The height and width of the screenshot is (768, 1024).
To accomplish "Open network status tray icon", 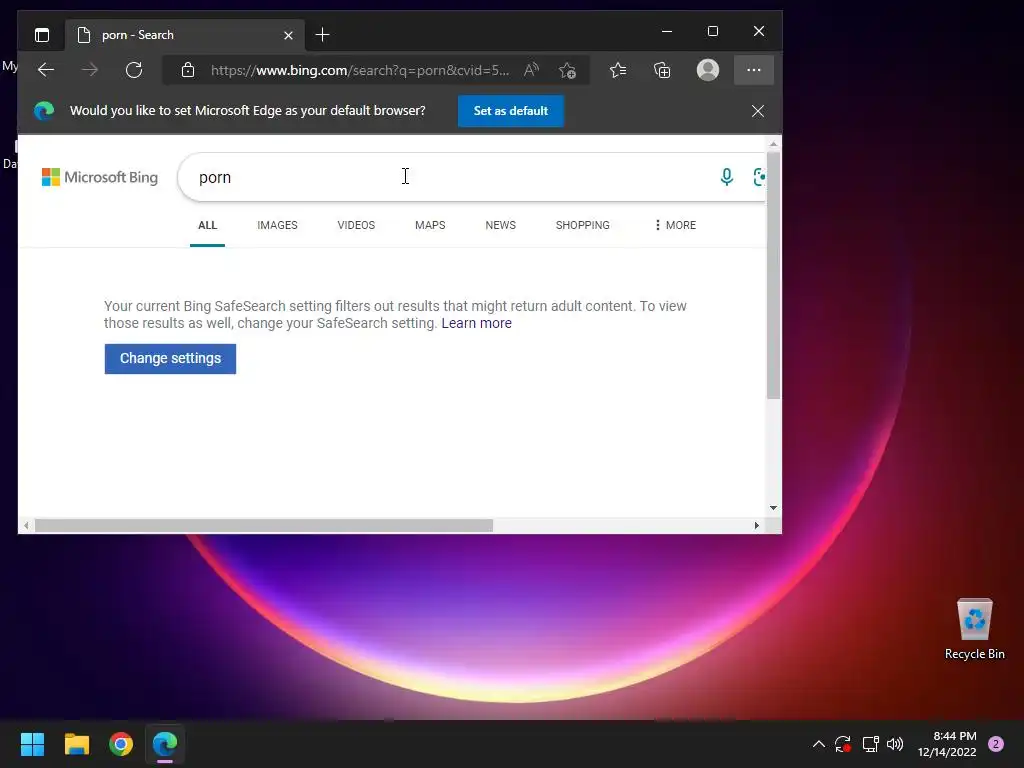I will pyautogui.click(x=870, y=744).
